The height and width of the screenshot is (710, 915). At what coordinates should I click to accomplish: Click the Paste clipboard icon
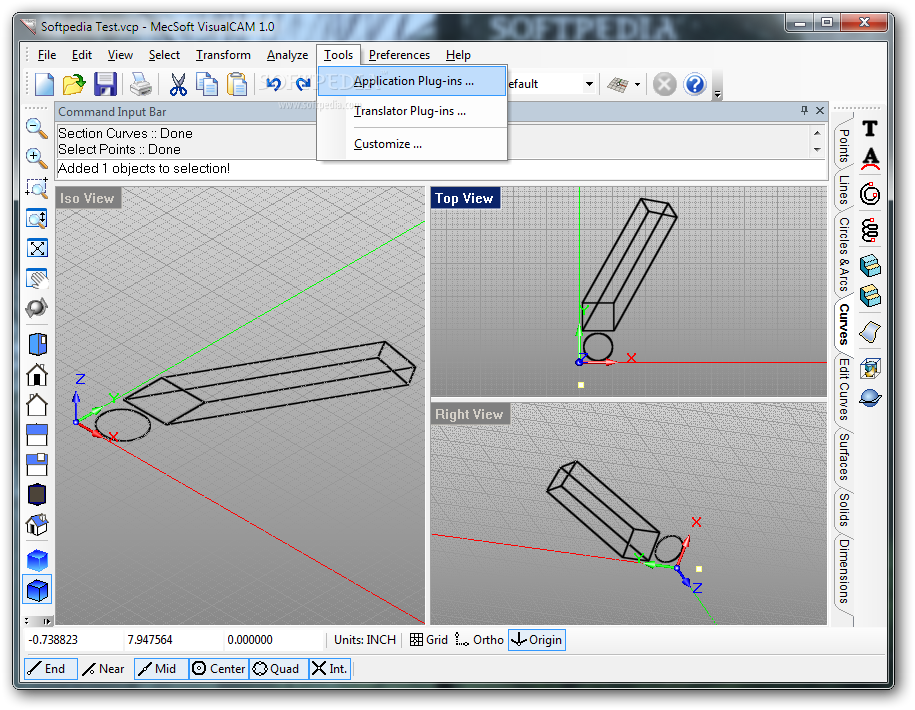point(237,84)
